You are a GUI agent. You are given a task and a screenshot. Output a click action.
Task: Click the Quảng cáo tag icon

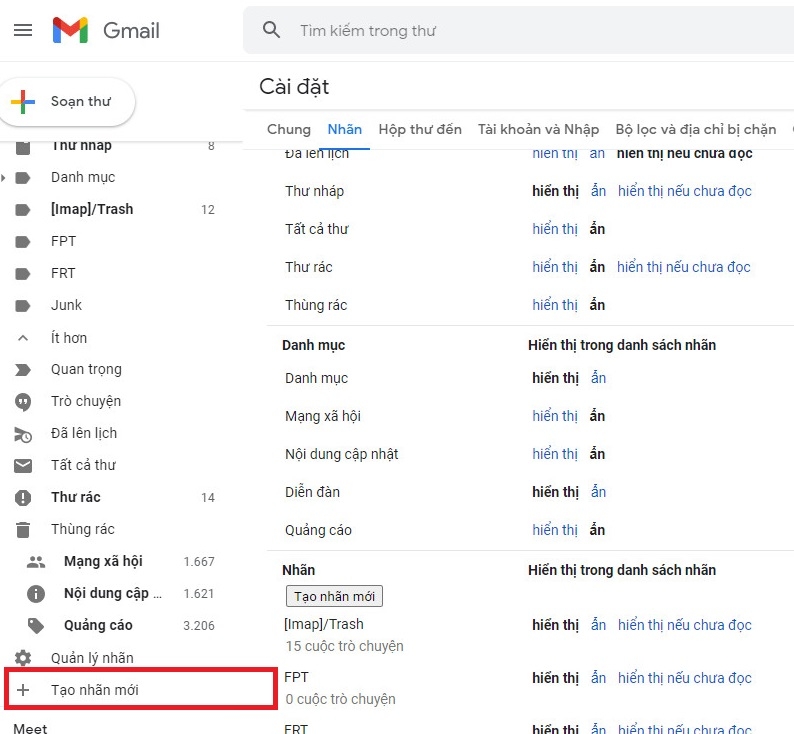36,626
